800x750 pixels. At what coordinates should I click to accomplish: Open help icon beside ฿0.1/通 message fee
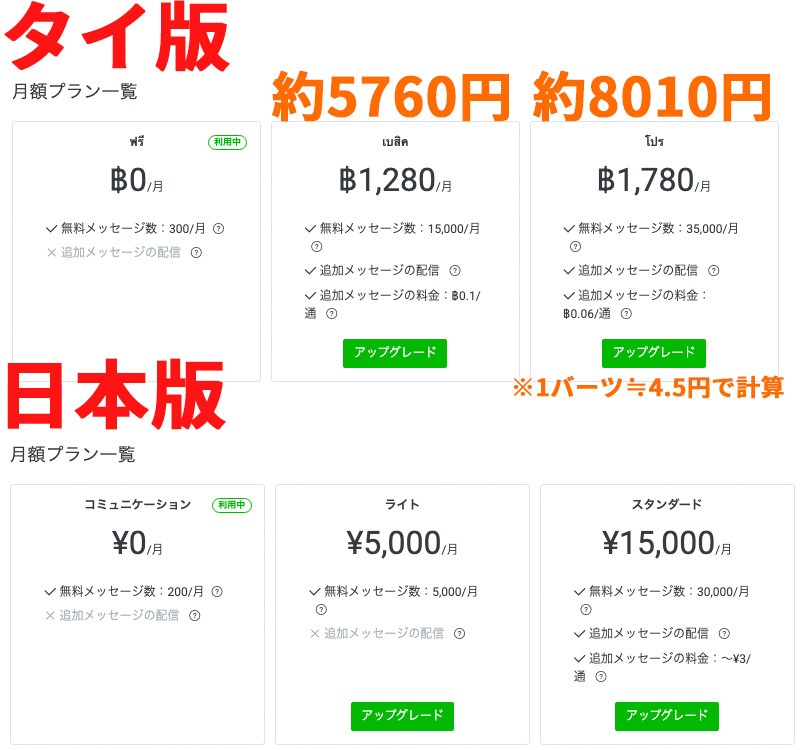pyautogui.click(x=332, y=314)
